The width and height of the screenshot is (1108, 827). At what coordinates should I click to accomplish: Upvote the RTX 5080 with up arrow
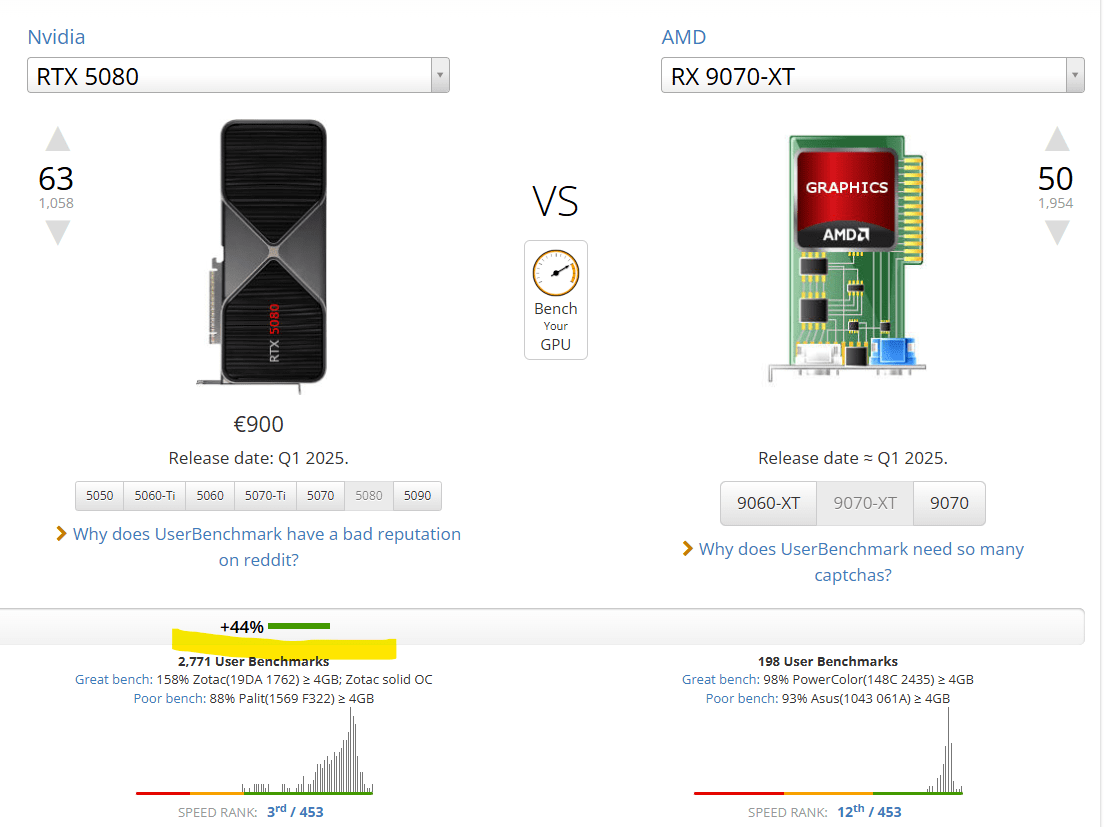[x=58, y=139]
